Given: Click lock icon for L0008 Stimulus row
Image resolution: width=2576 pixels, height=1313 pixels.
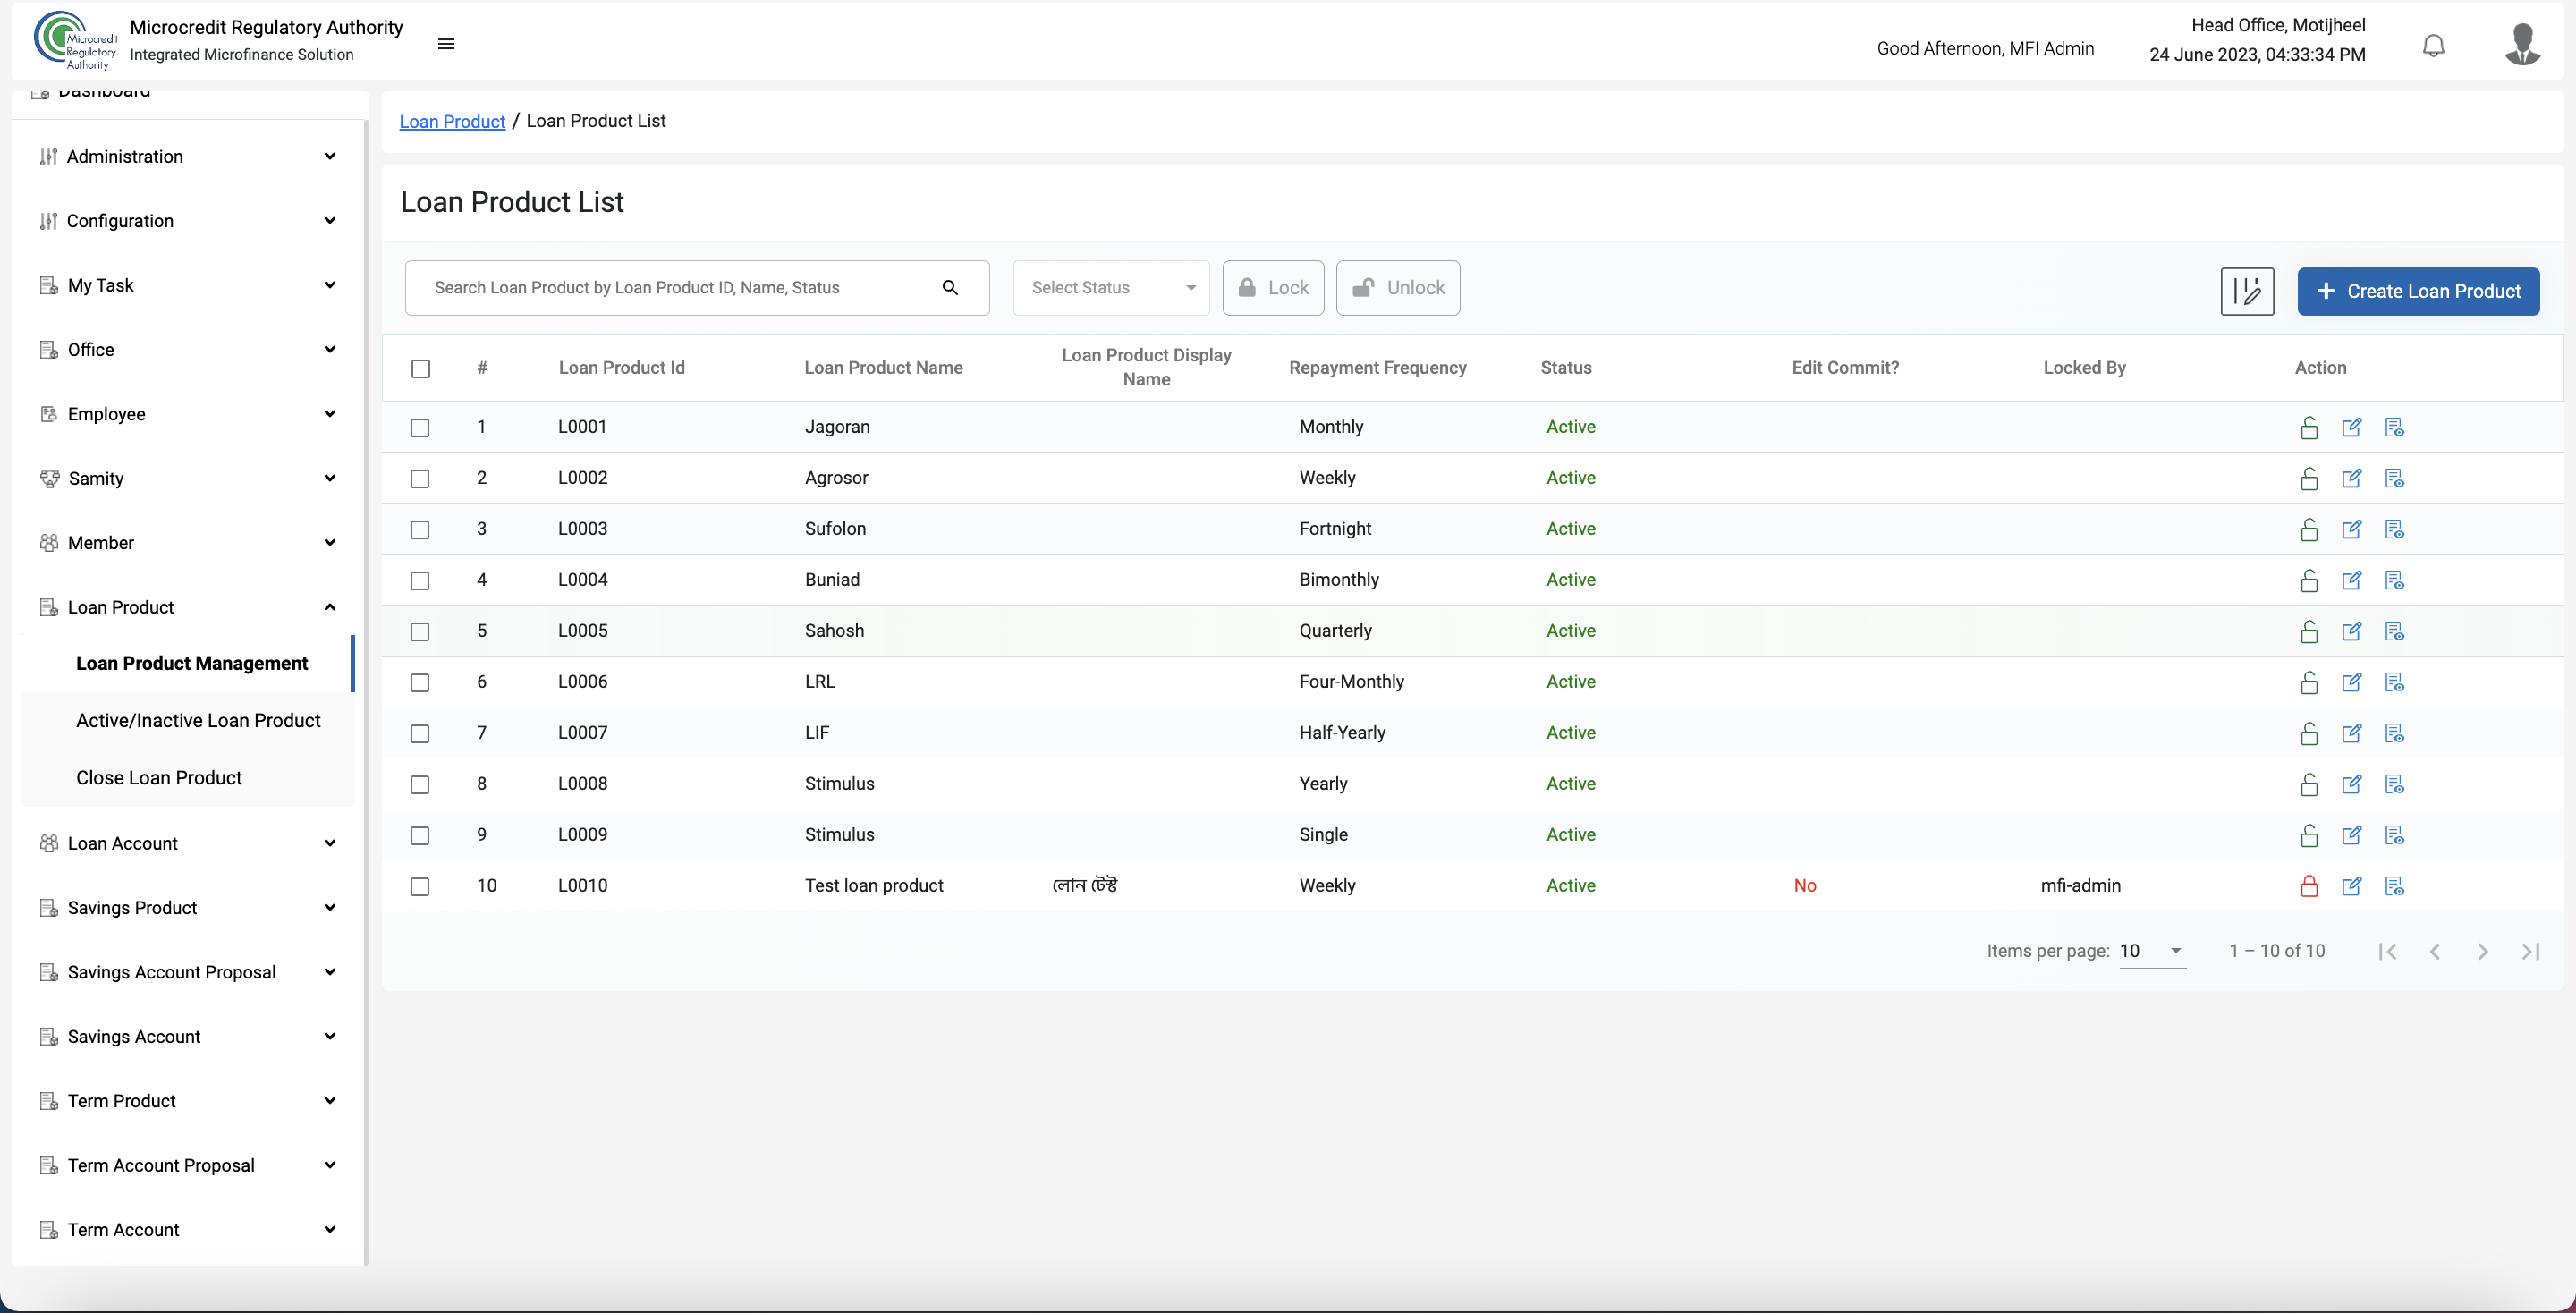Looking at the screenshot, I should (2308, 784).
